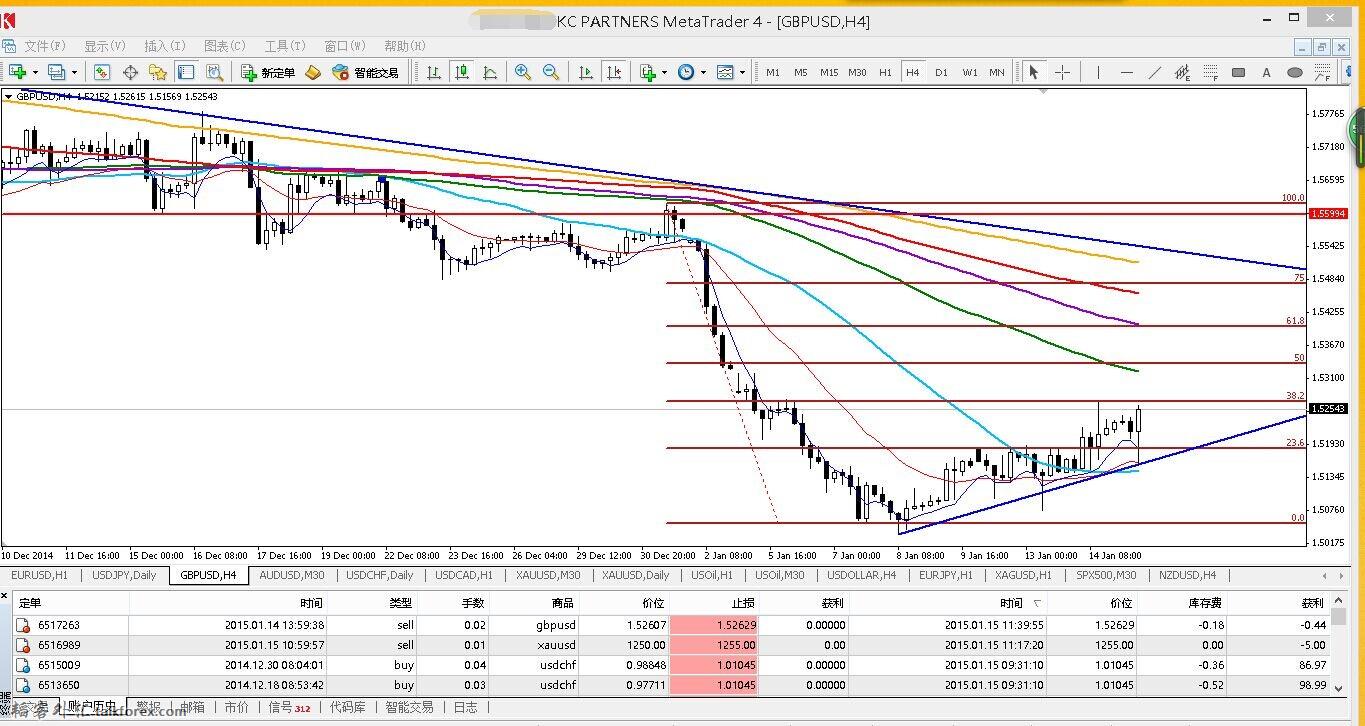Select the Trendline drawing tool
The height and width of the screenshot is (726, 1365).
(x=1155, y=72)
